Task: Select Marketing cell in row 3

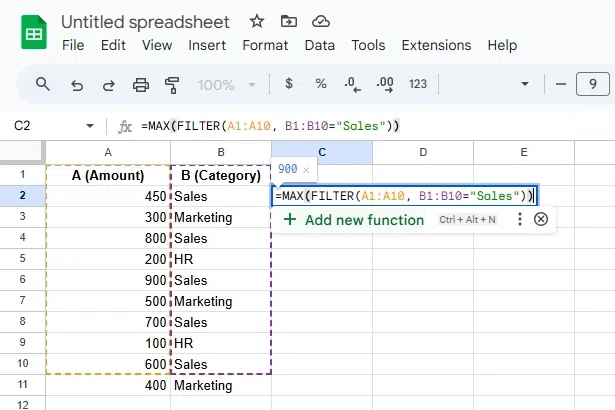Action: pos(221,217)
